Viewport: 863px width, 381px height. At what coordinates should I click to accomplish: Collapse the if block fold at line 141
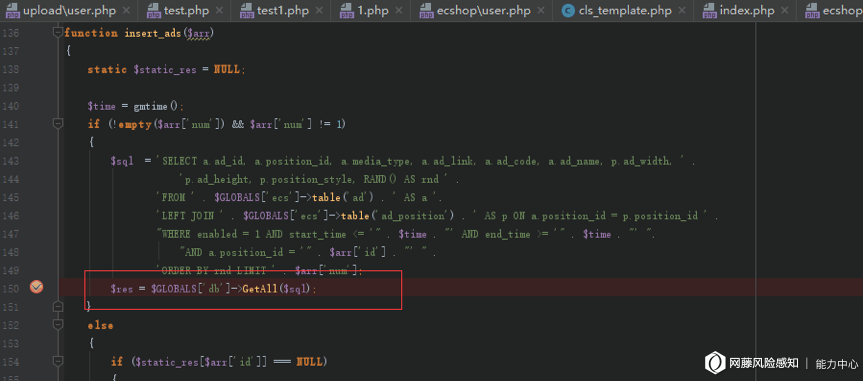pyautogui.click(x=58, y=124)
